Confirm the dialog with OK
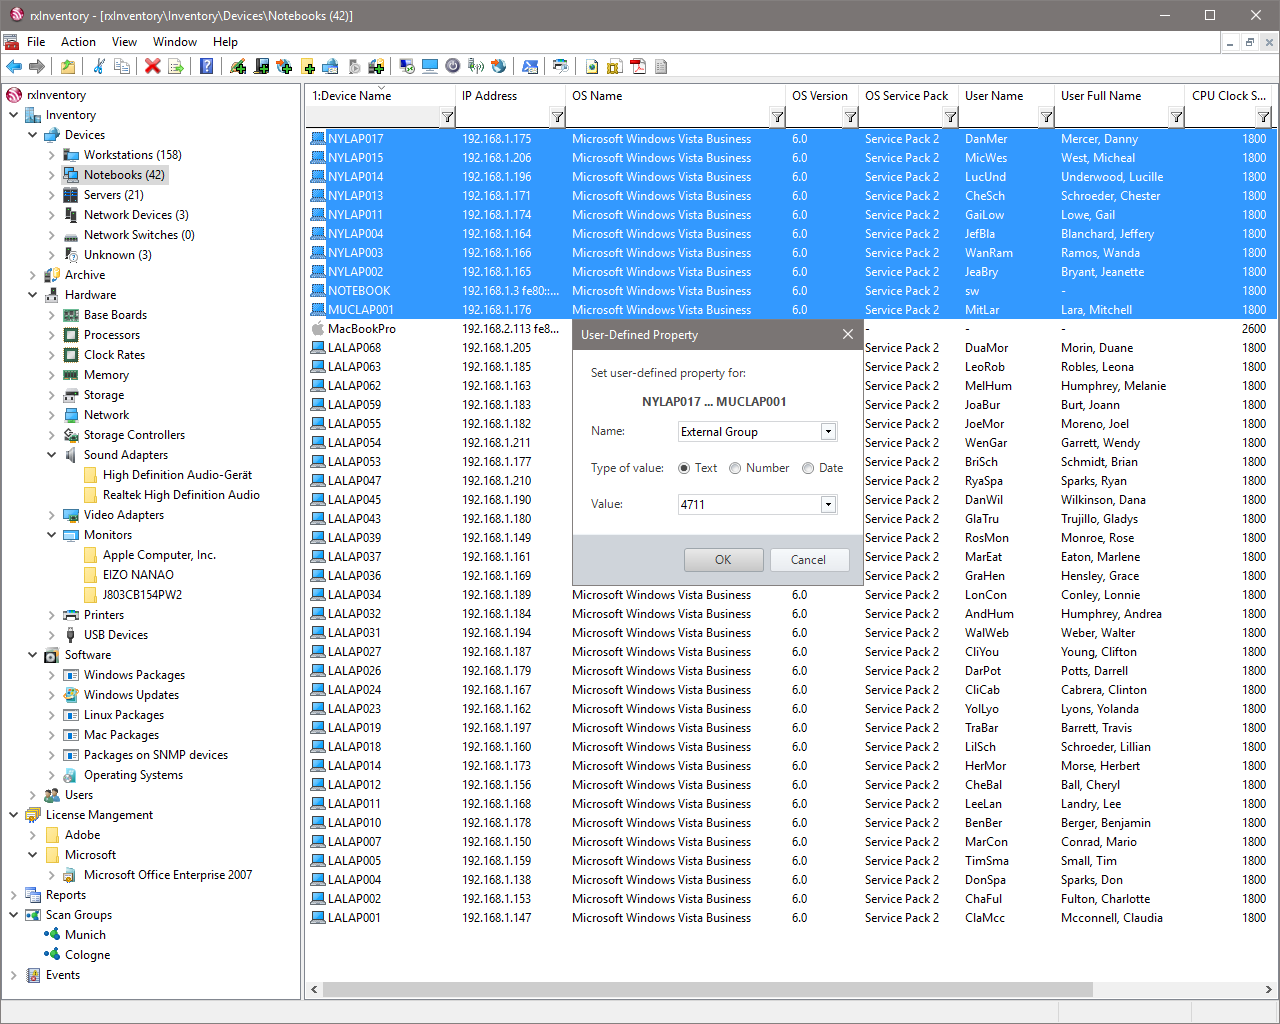 coord(723,560)
